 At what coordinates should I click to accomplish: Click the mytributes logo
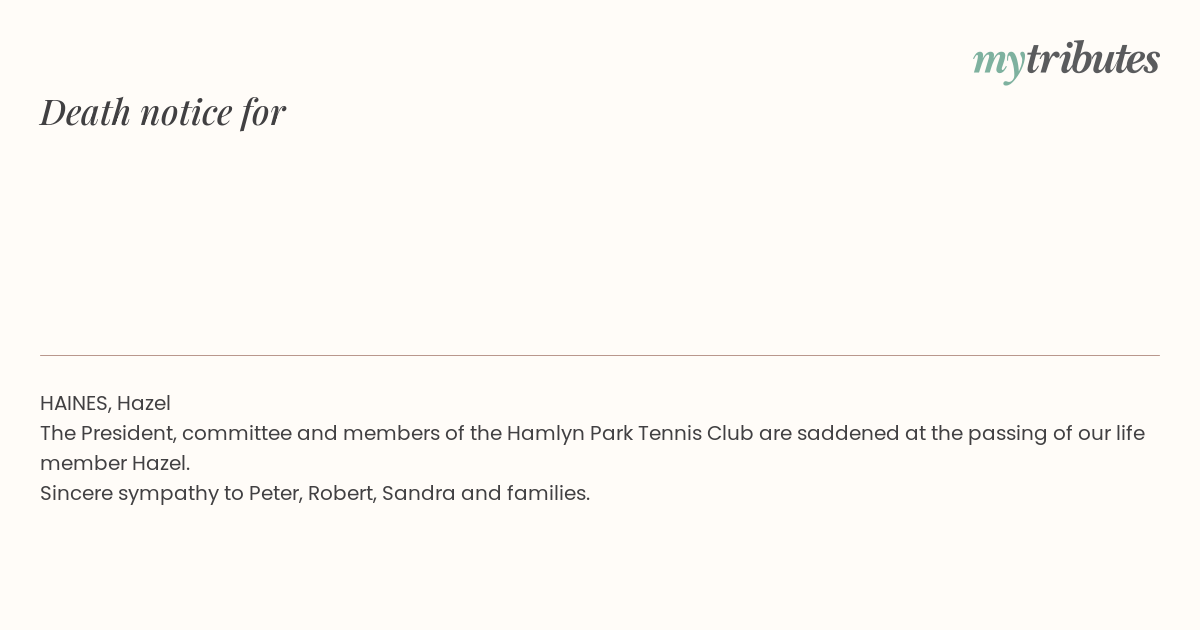(x=1066, y=60)
